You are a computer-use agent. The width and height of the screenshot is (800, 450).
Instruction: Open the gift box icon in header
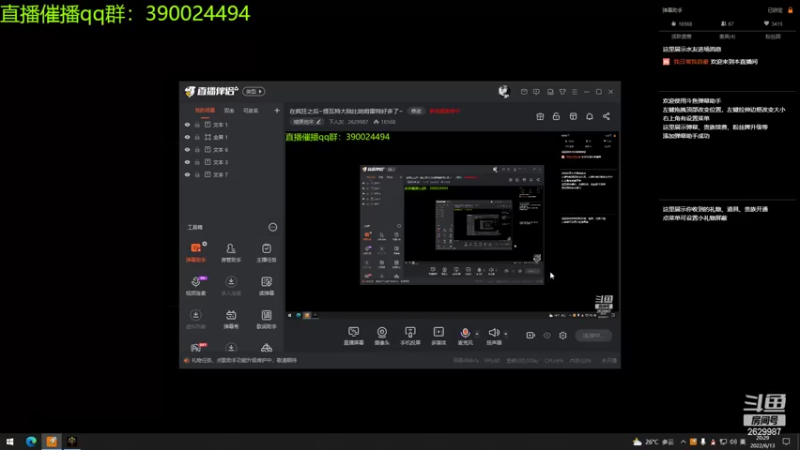coord(540,117)
